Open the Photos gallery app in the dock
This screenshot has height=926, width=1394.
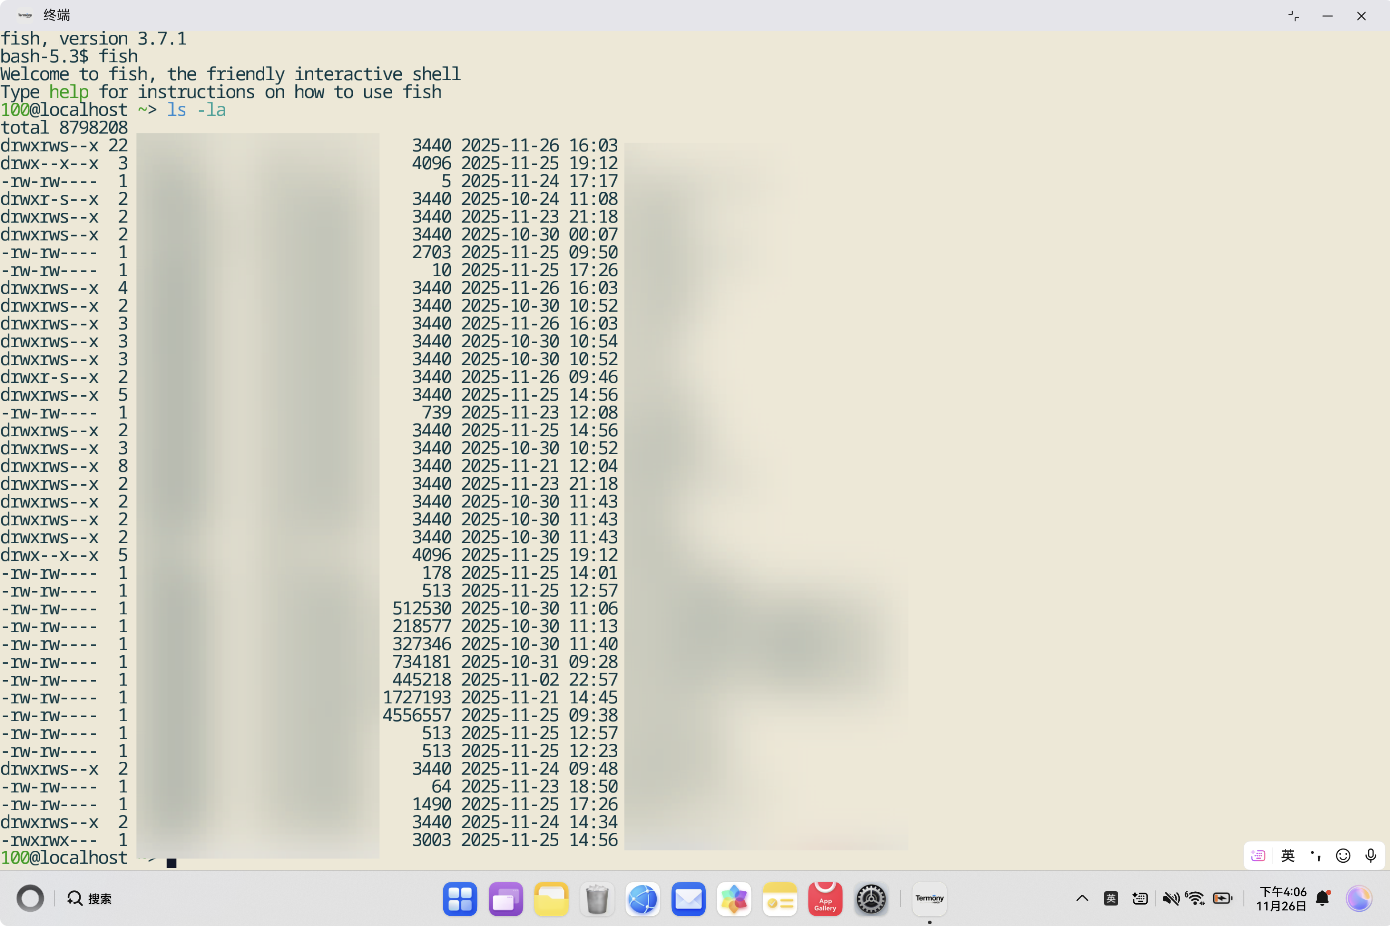pyautogui.click(x=734, y=898)
